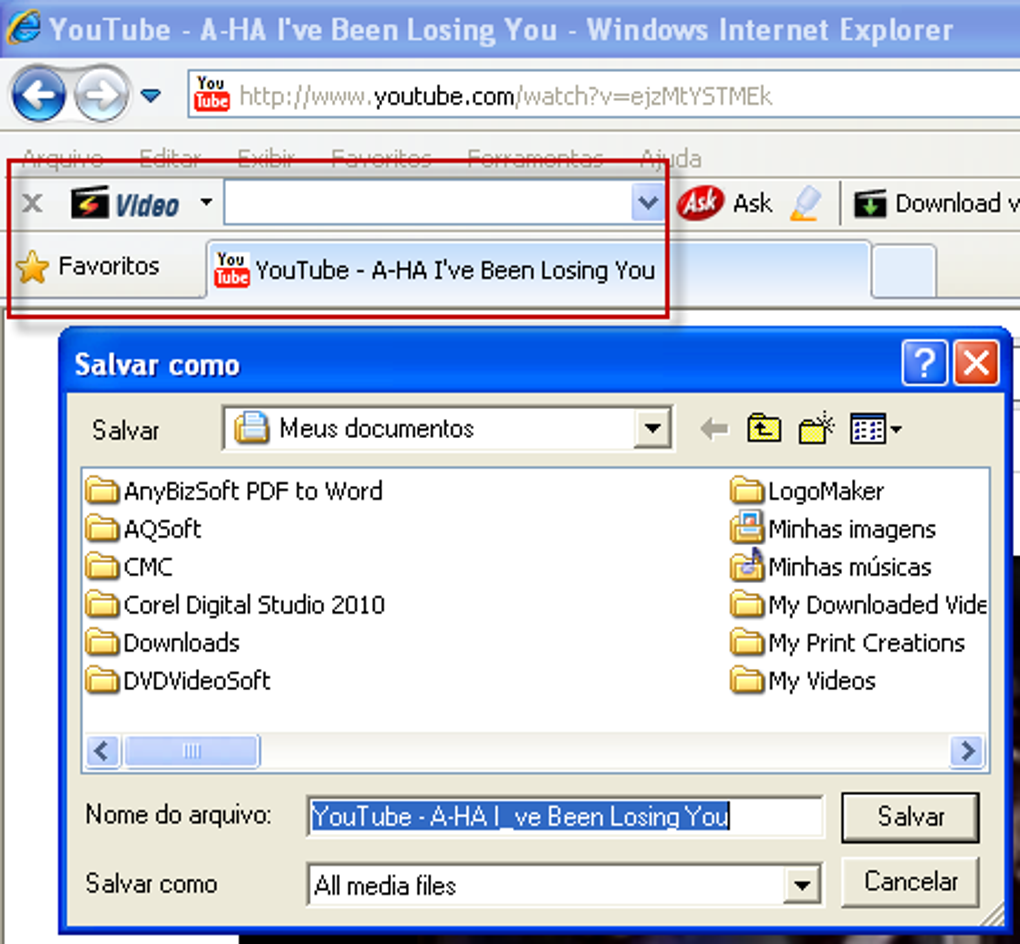The image size is (1020, 944).
Task: Open the Meus documentos location dropdown
Action: pyautogui.click(x=652, y=428)
